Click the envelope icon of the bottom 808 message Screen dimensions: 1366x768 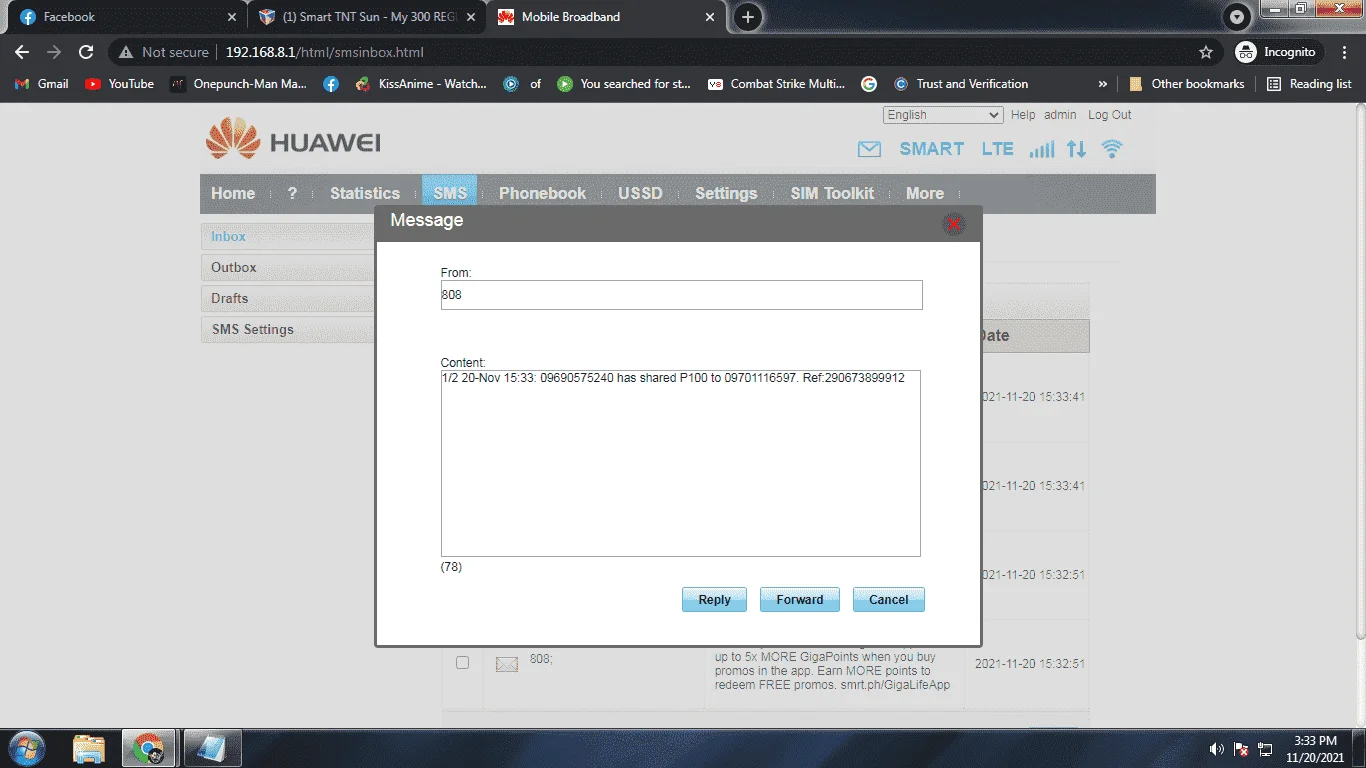pos(507,664)
